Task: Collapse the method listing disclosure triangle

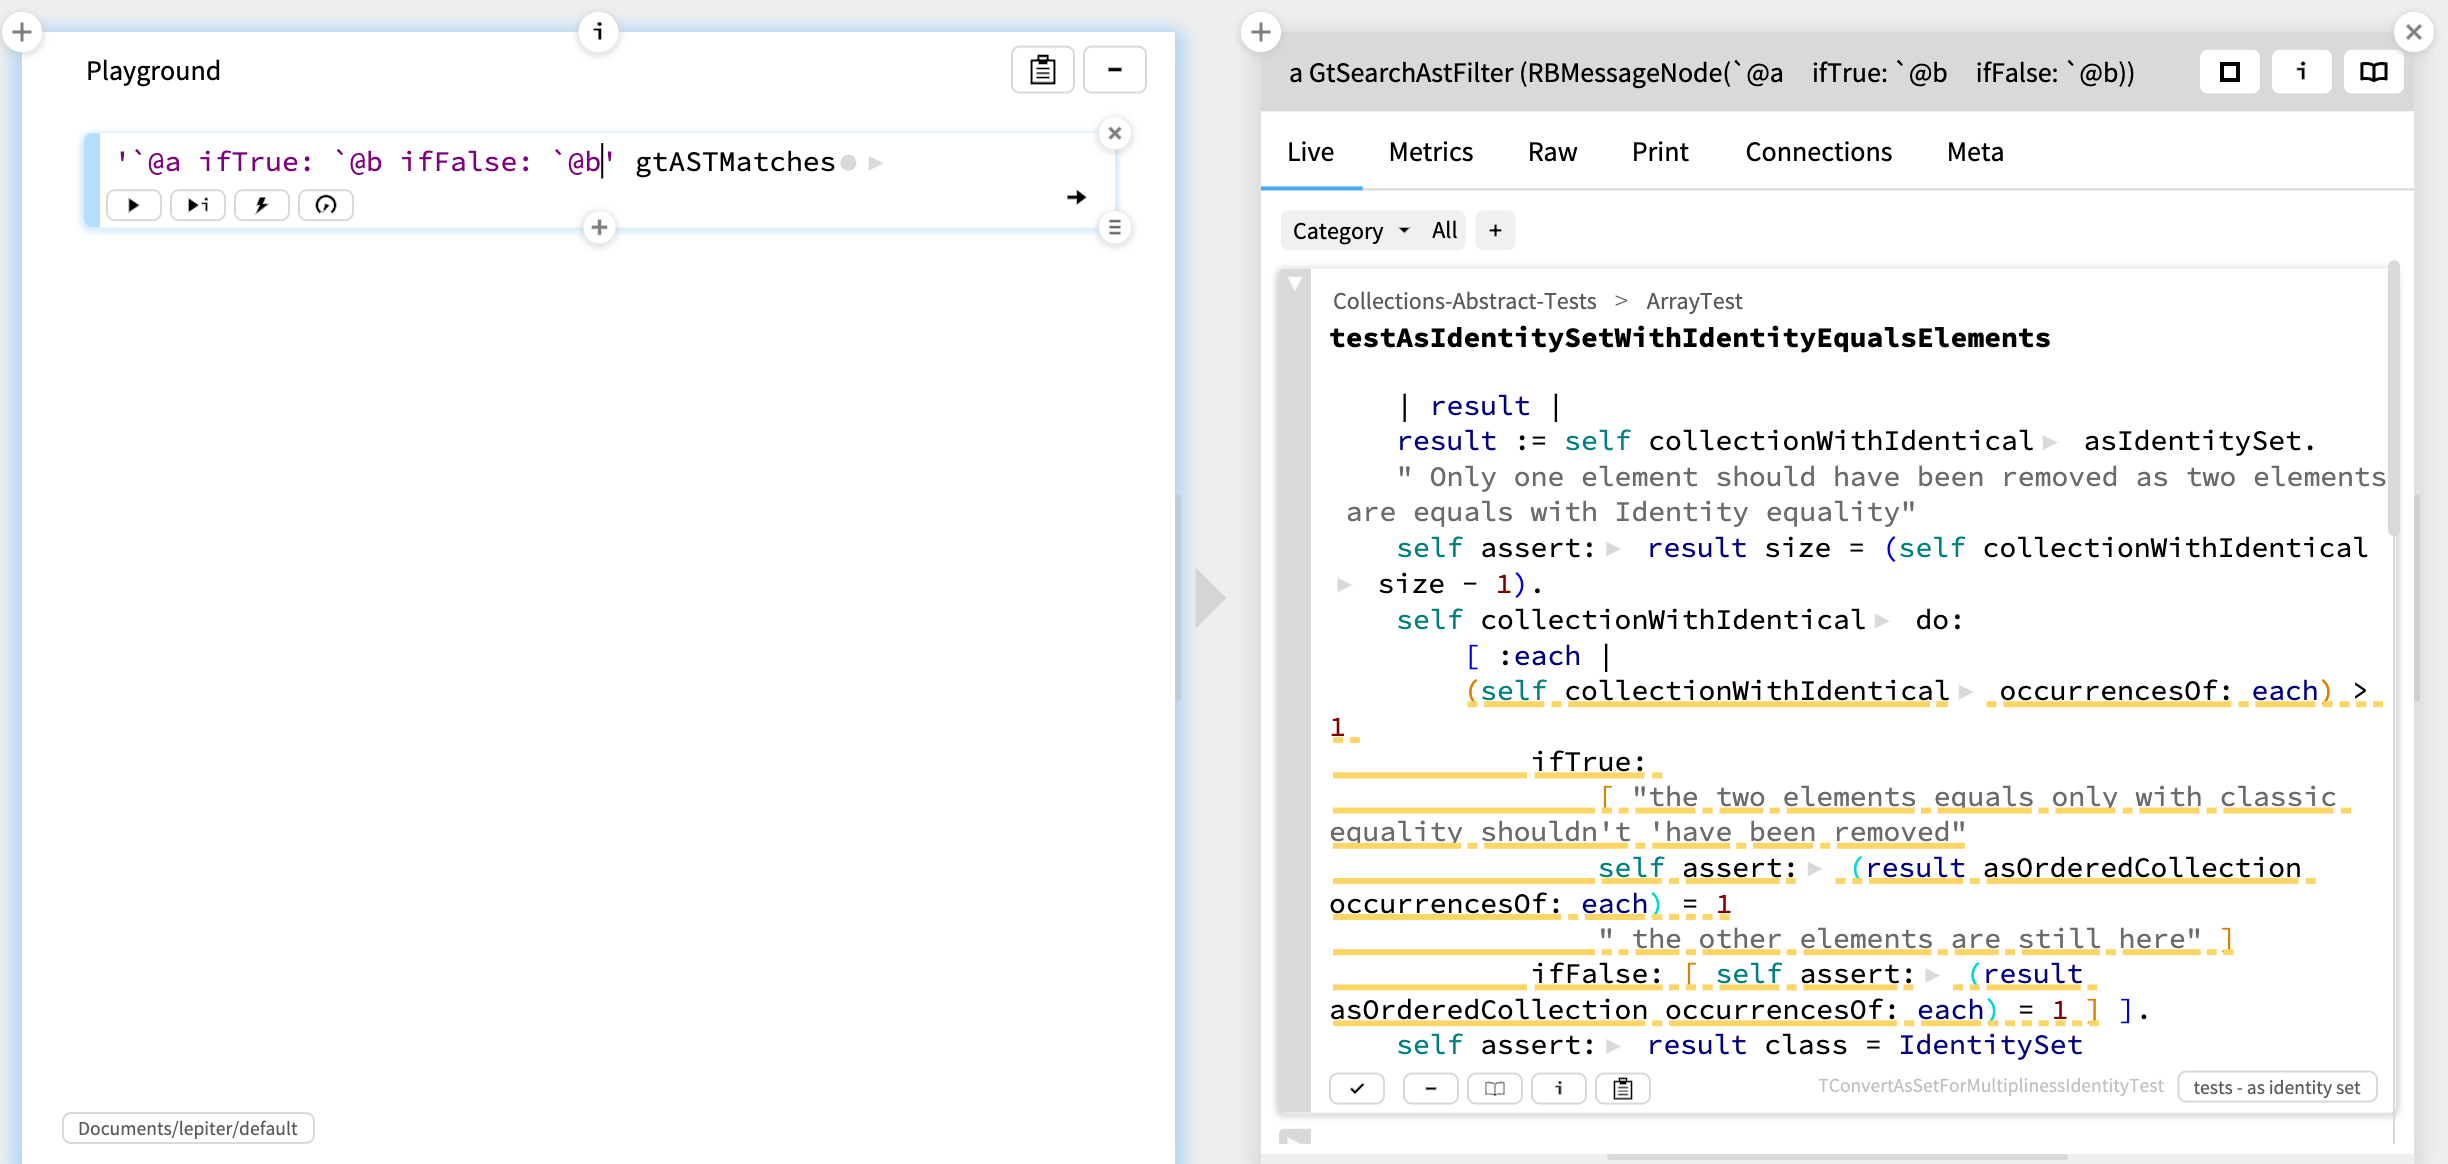Action: [x=1295, y=284]
